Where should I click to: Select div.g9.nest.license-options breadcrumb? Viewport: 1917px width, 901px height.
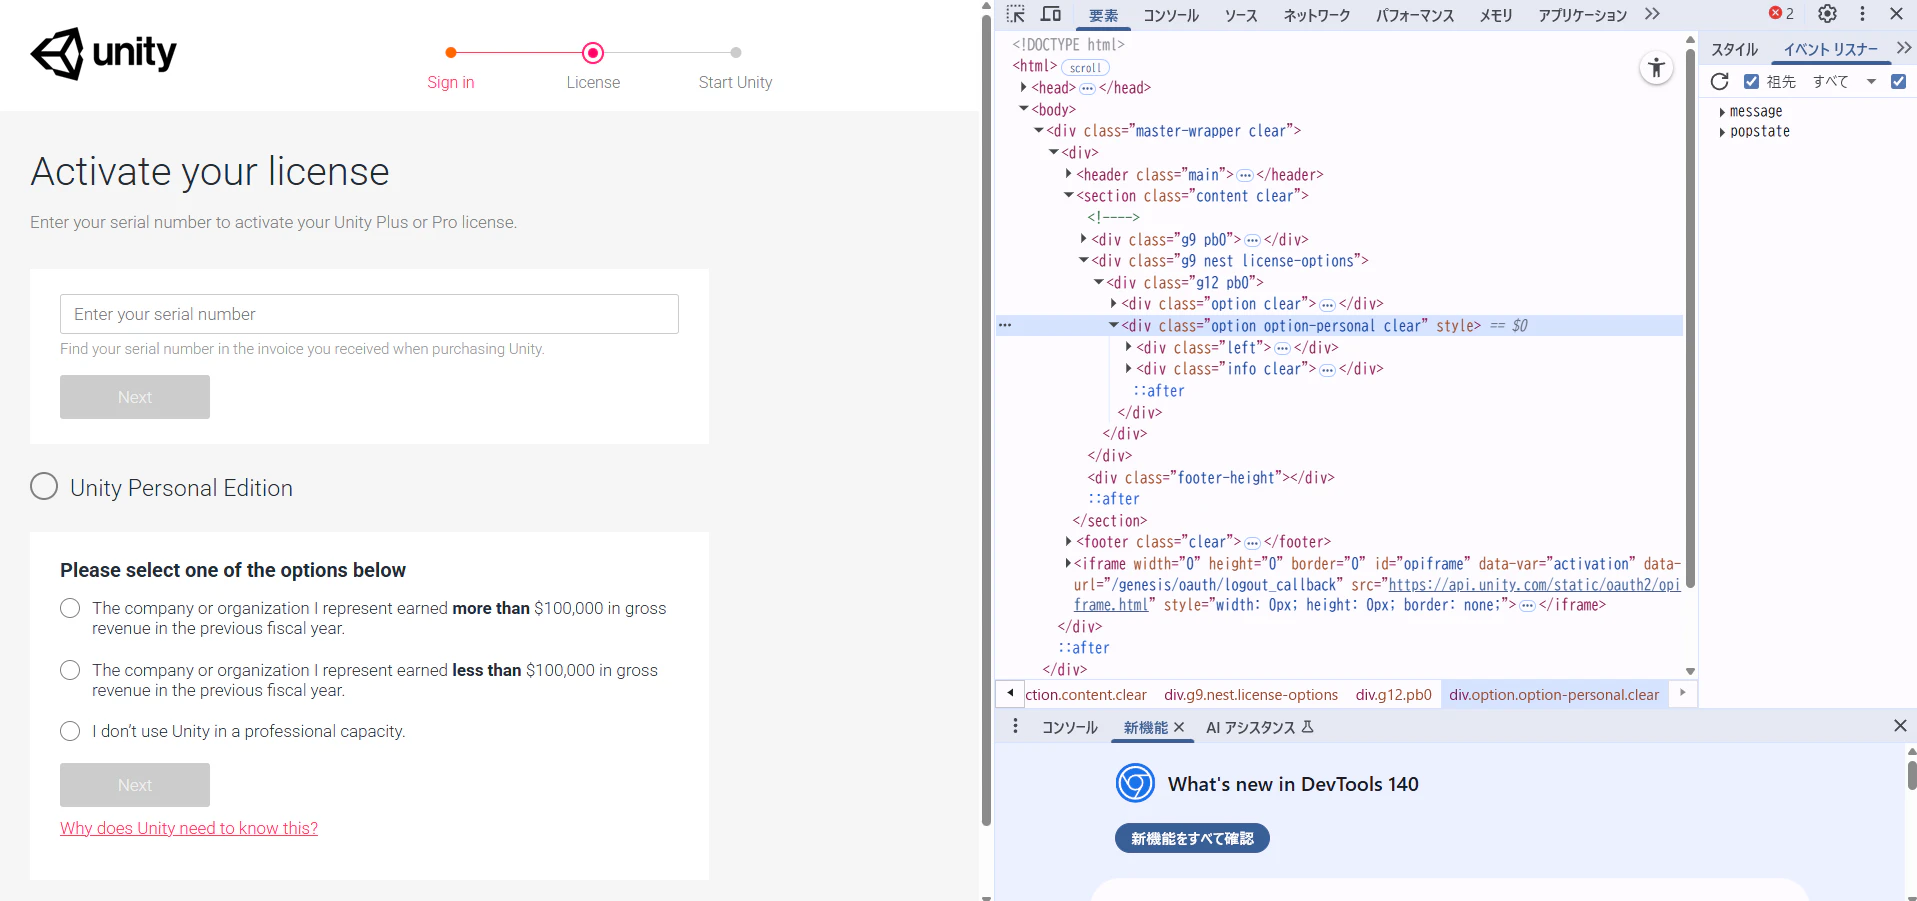click(x=1251, y=695)
